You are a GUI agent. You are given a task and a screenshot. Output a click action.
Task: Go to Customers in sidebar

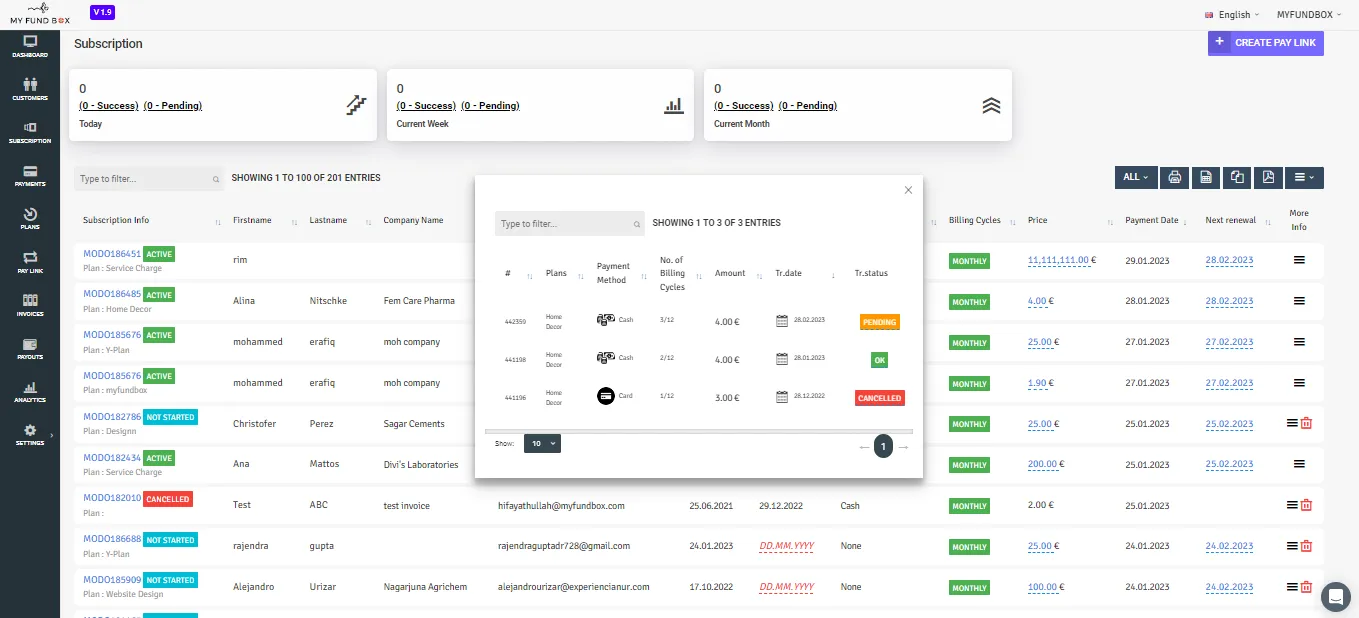pyautogui.click(x=30, y=89)
